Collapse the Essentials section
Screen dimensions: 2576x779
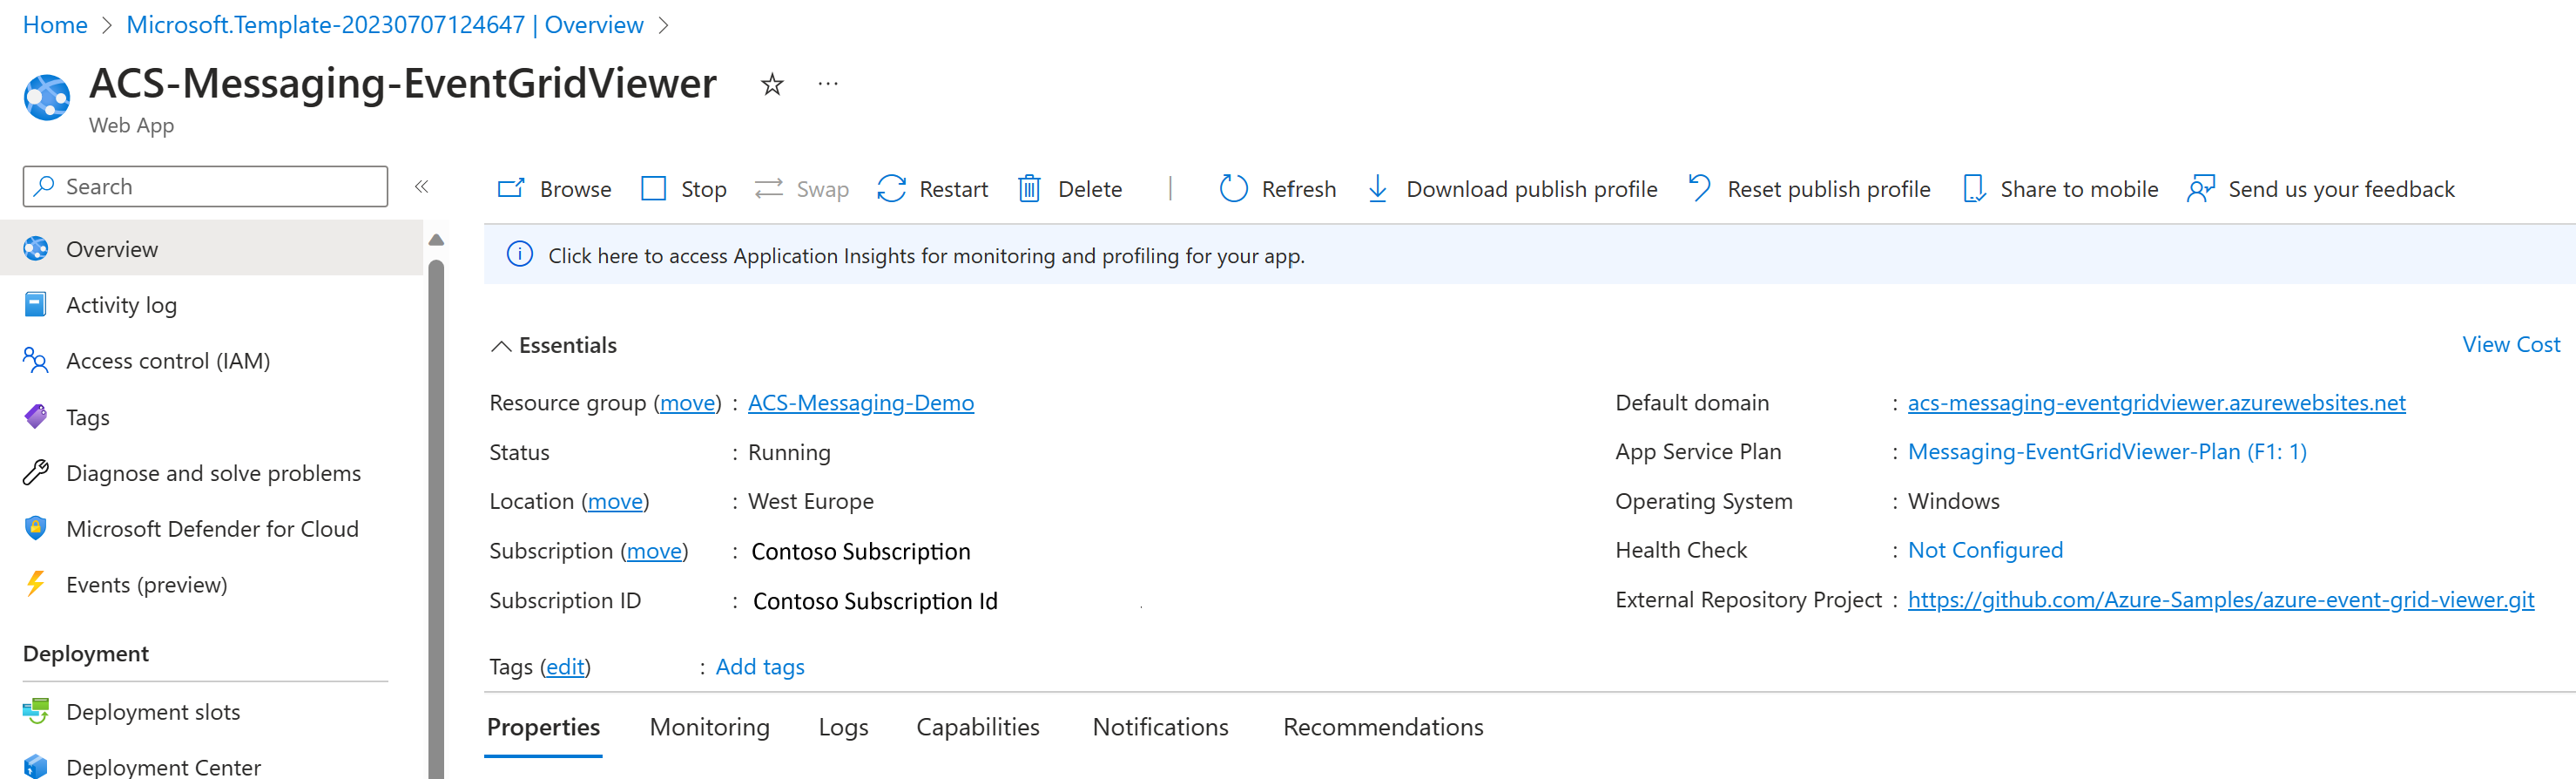501,346
